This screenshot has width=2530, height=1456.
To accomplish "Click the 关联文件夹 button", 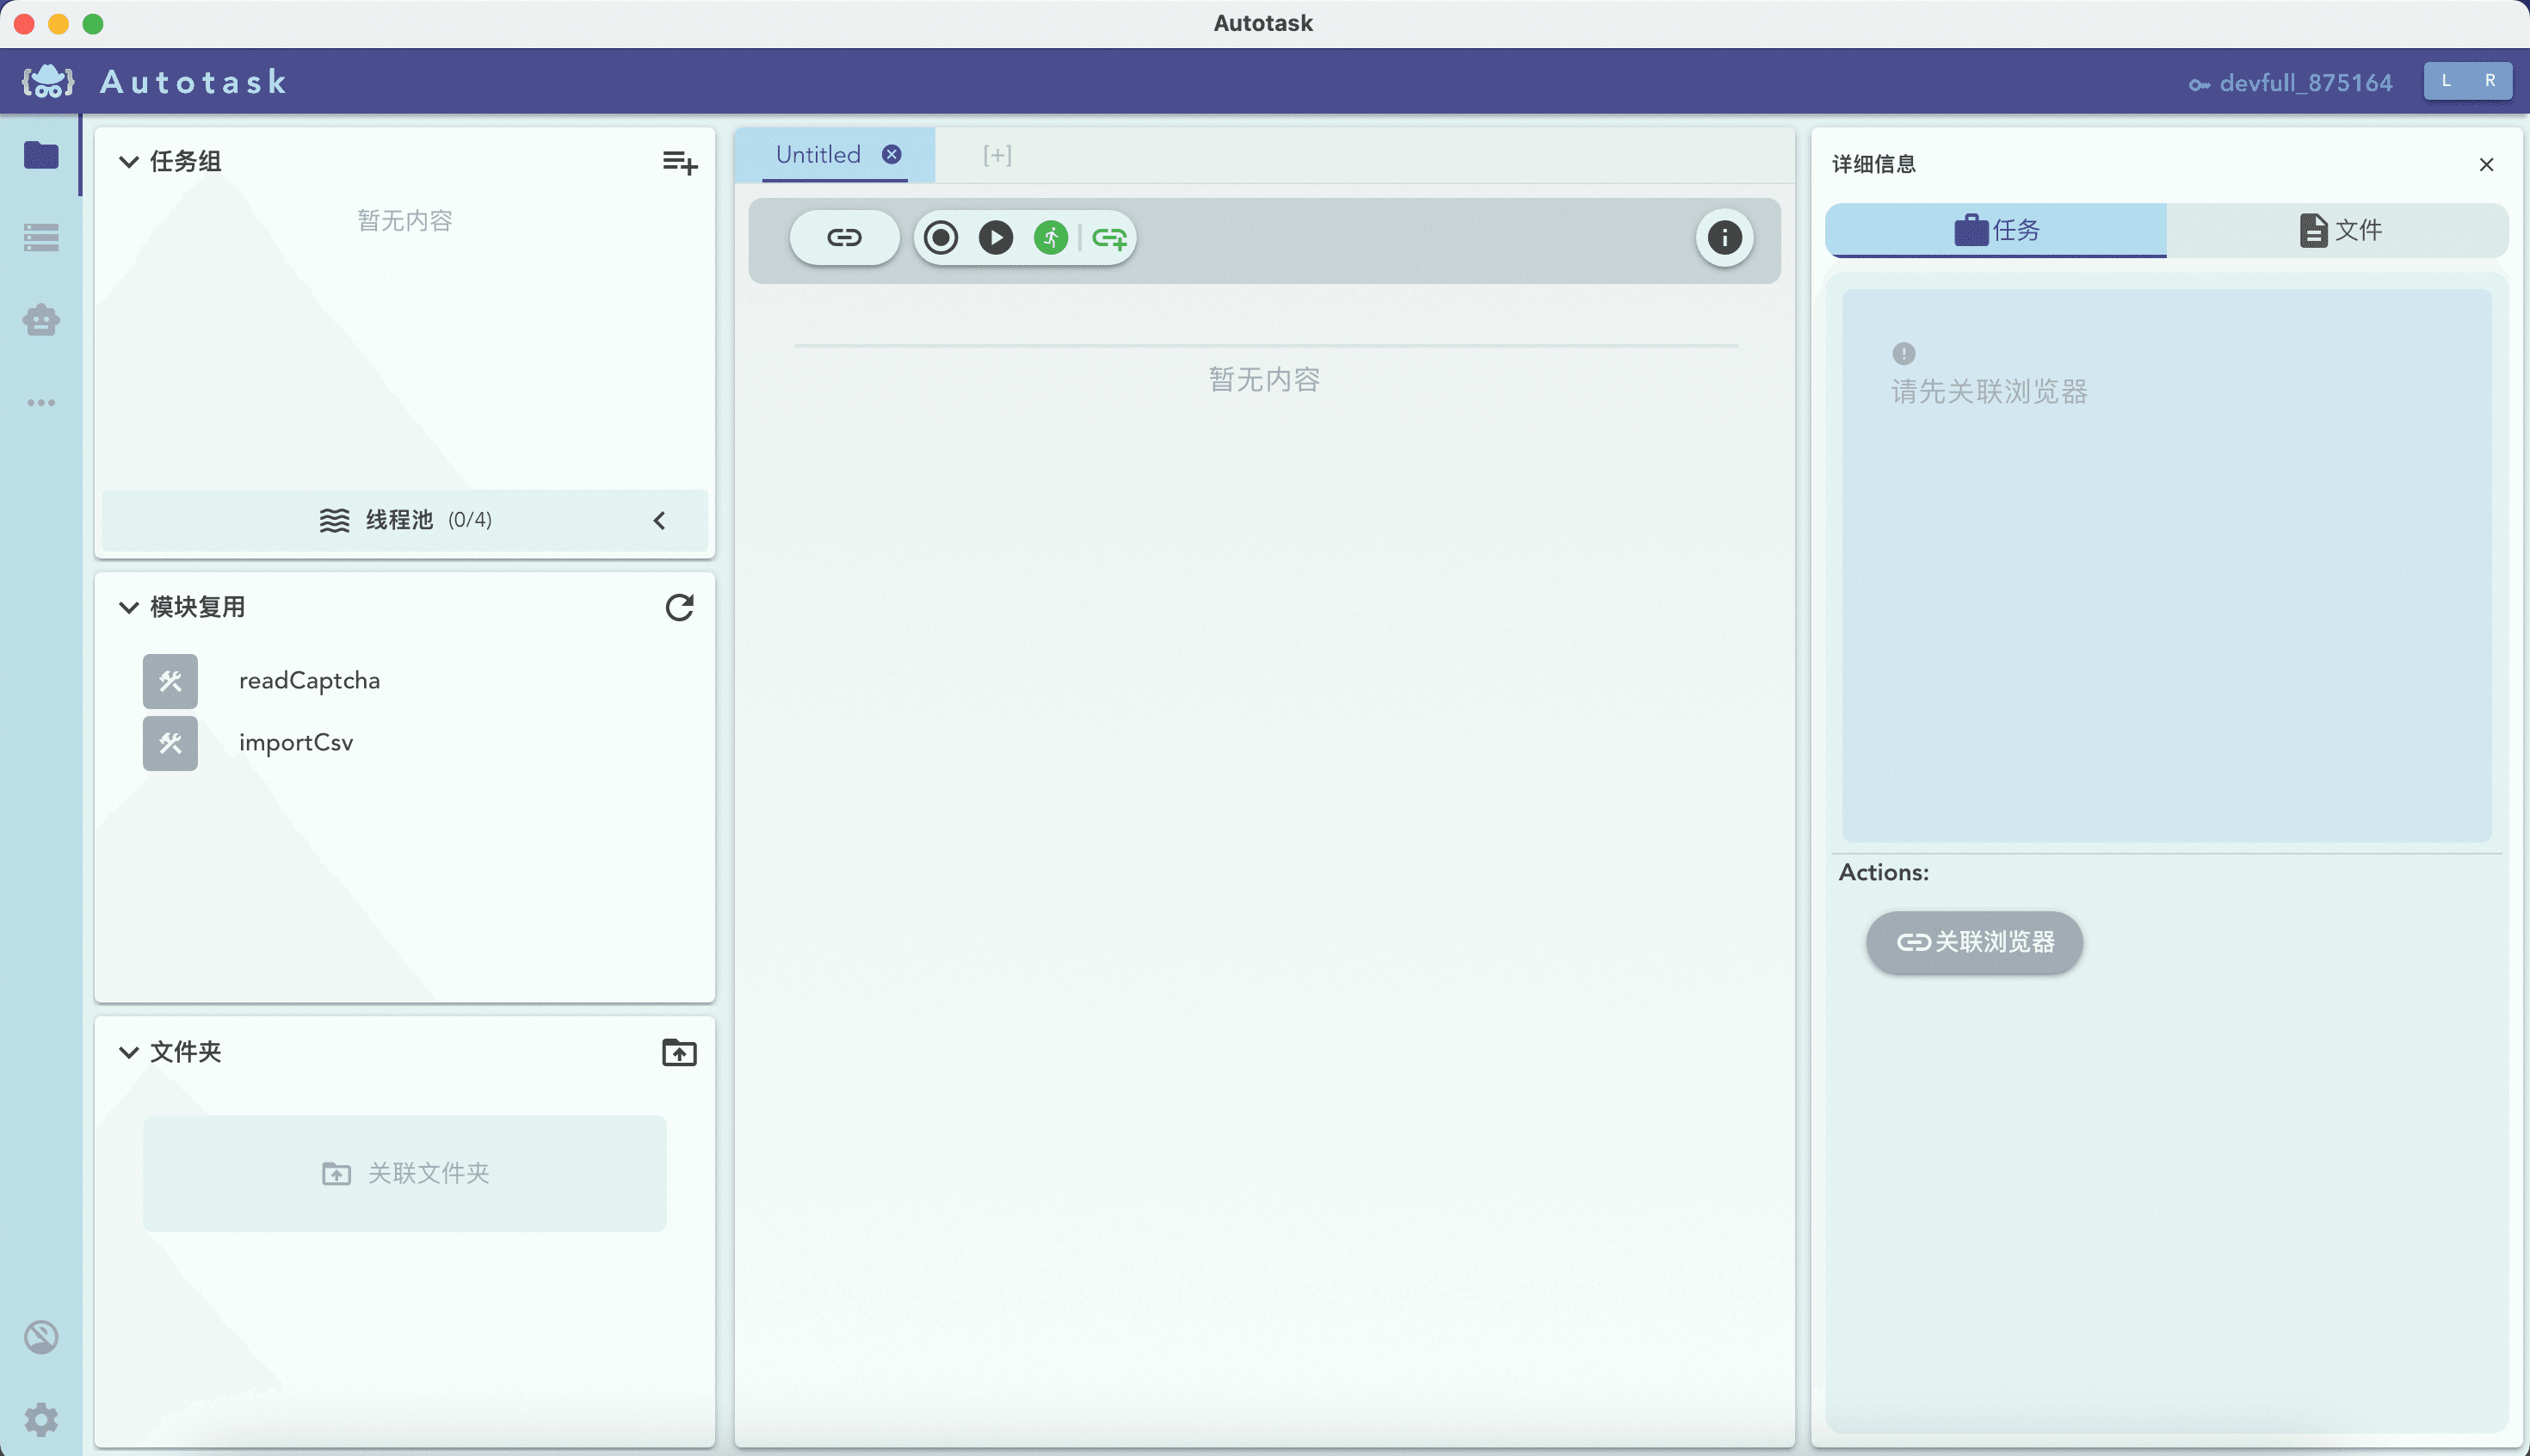I will pos(405,1173).
